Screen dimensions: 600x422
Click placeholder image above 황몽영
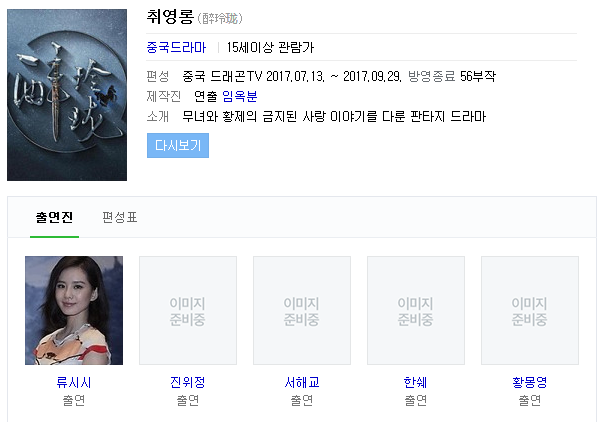[530, 310]
